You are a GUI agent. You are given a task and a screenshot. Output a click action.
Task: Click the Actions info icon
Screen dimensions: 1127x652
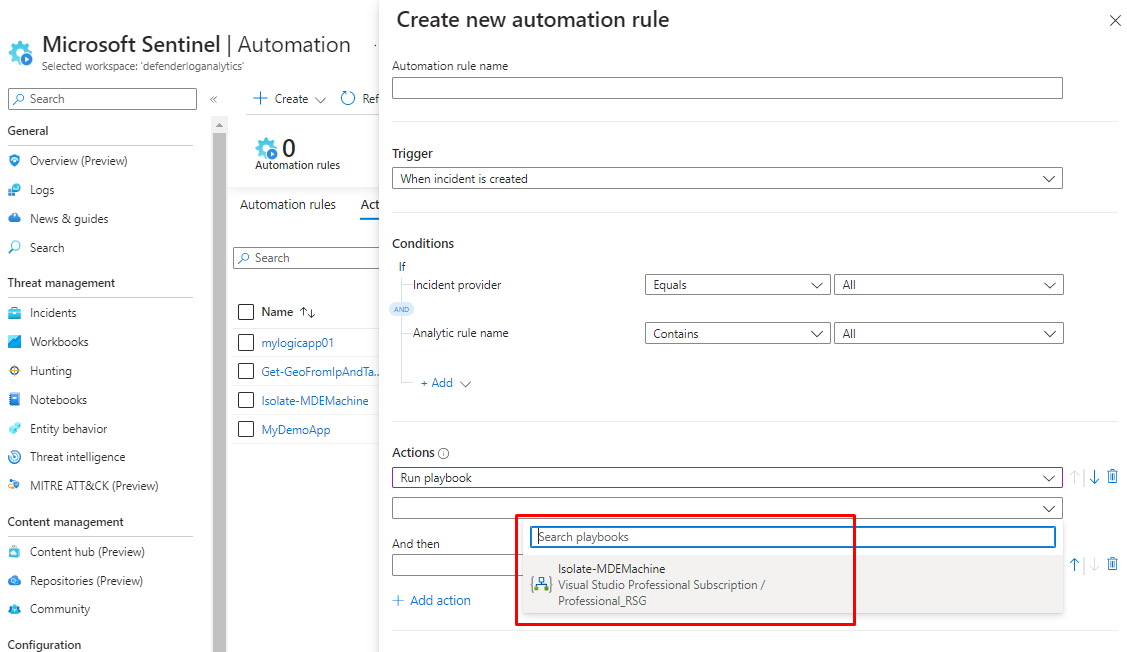444,454
